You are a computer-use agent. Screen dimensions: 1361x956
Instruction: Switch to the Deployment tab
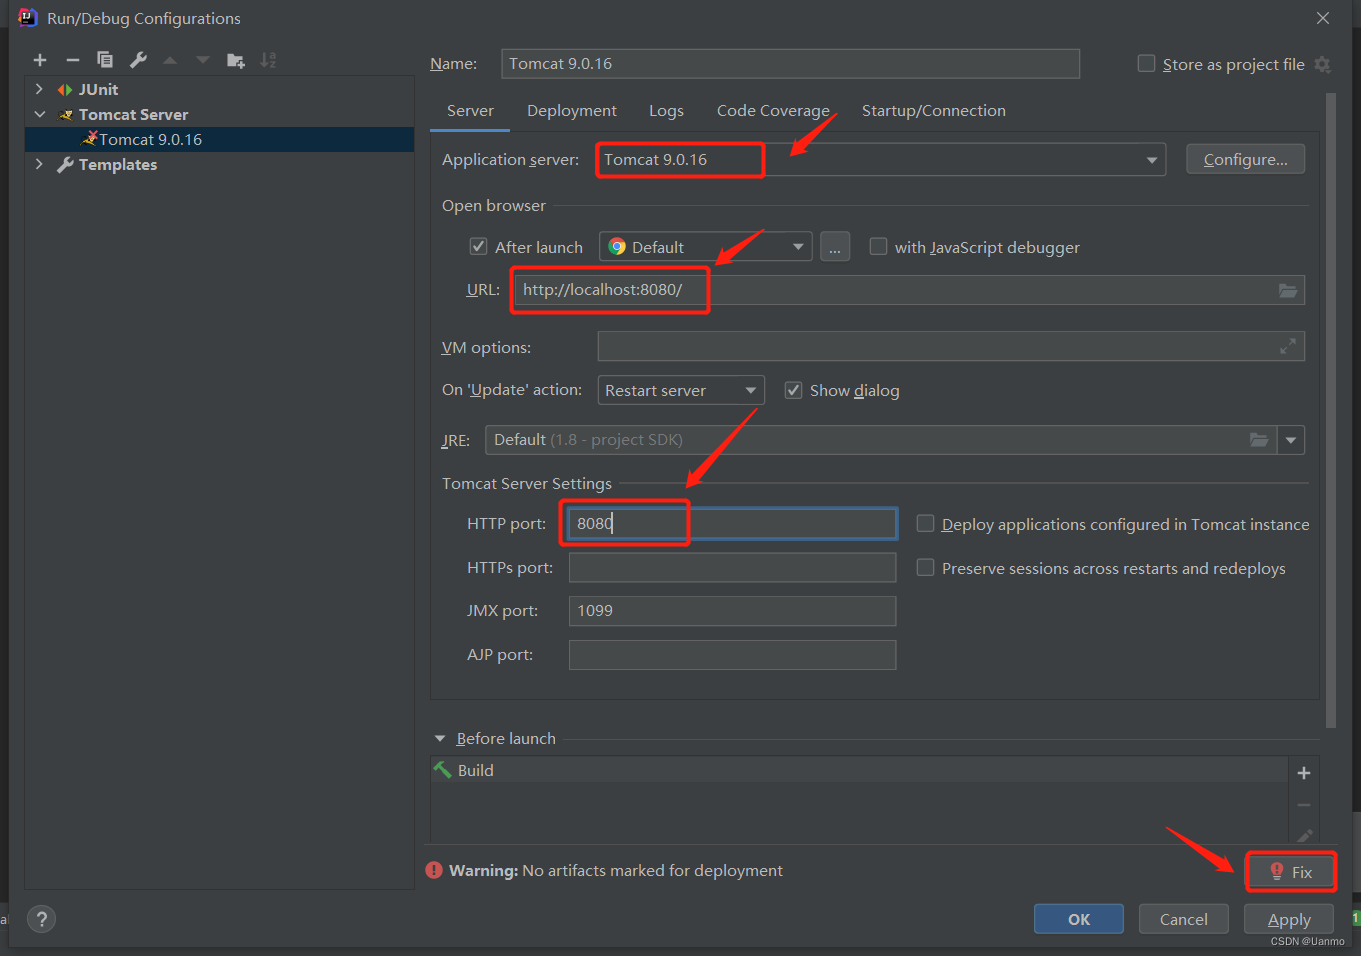(x=572, y=111)
